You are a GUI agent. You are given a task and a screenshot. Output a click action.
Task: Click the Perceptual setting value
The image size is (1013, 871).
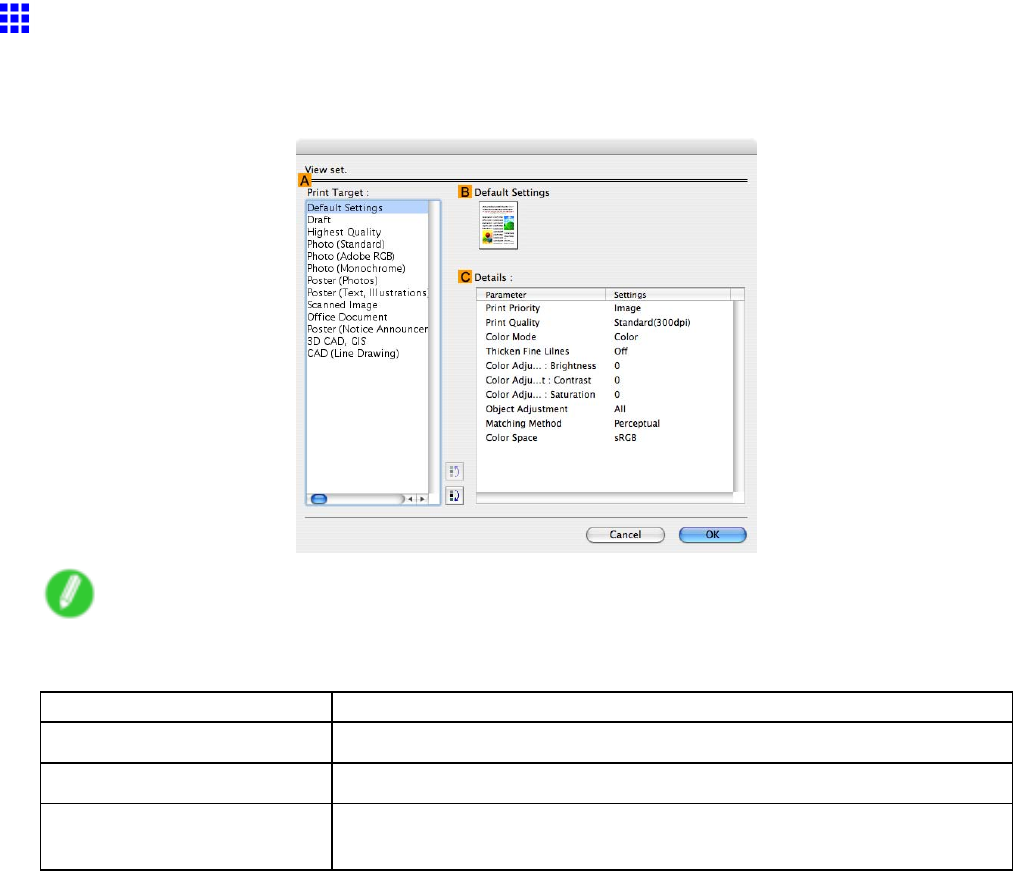click(x=636, y=423)
